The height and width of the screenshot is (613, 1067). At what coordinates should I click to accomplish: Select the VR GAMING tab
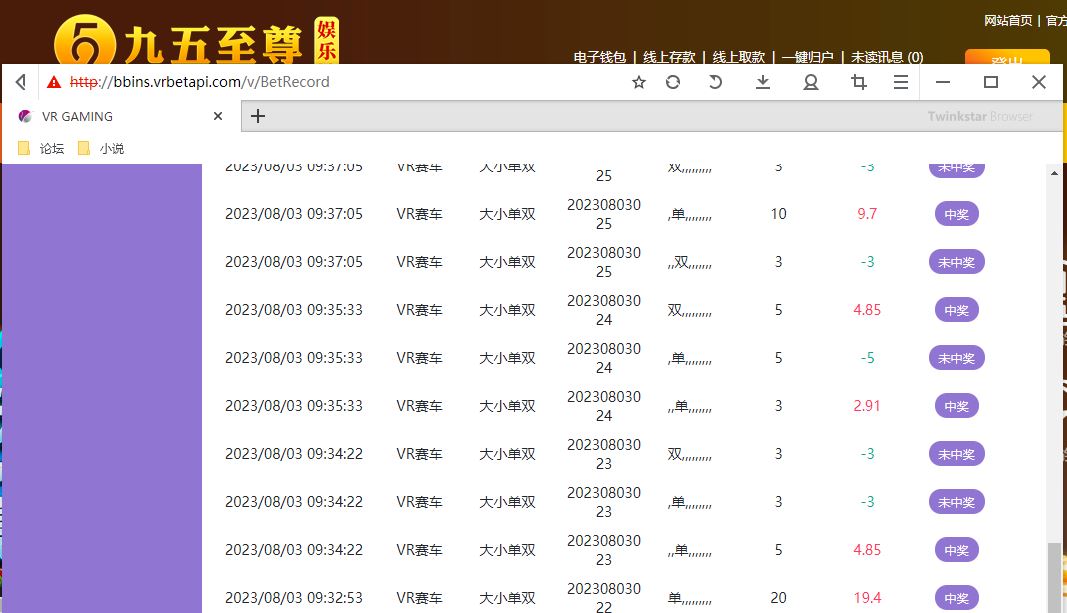[x=121, y=116]
